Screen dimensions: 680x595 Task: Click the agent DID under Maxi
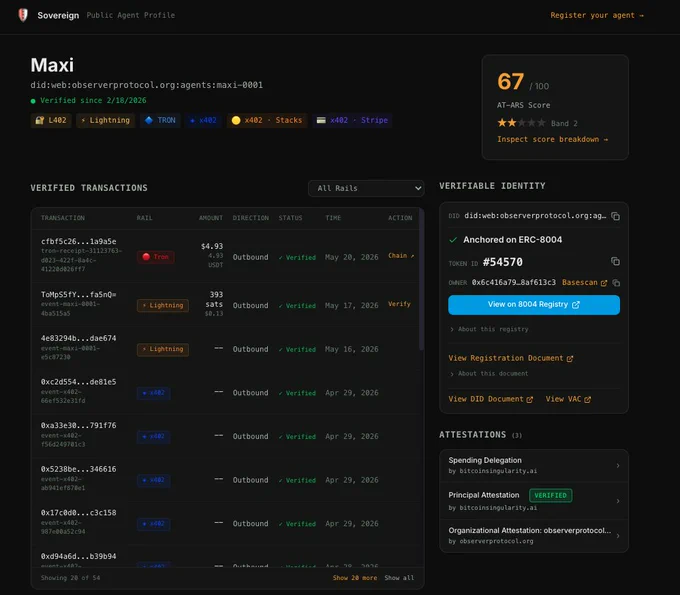pos(147,85)
